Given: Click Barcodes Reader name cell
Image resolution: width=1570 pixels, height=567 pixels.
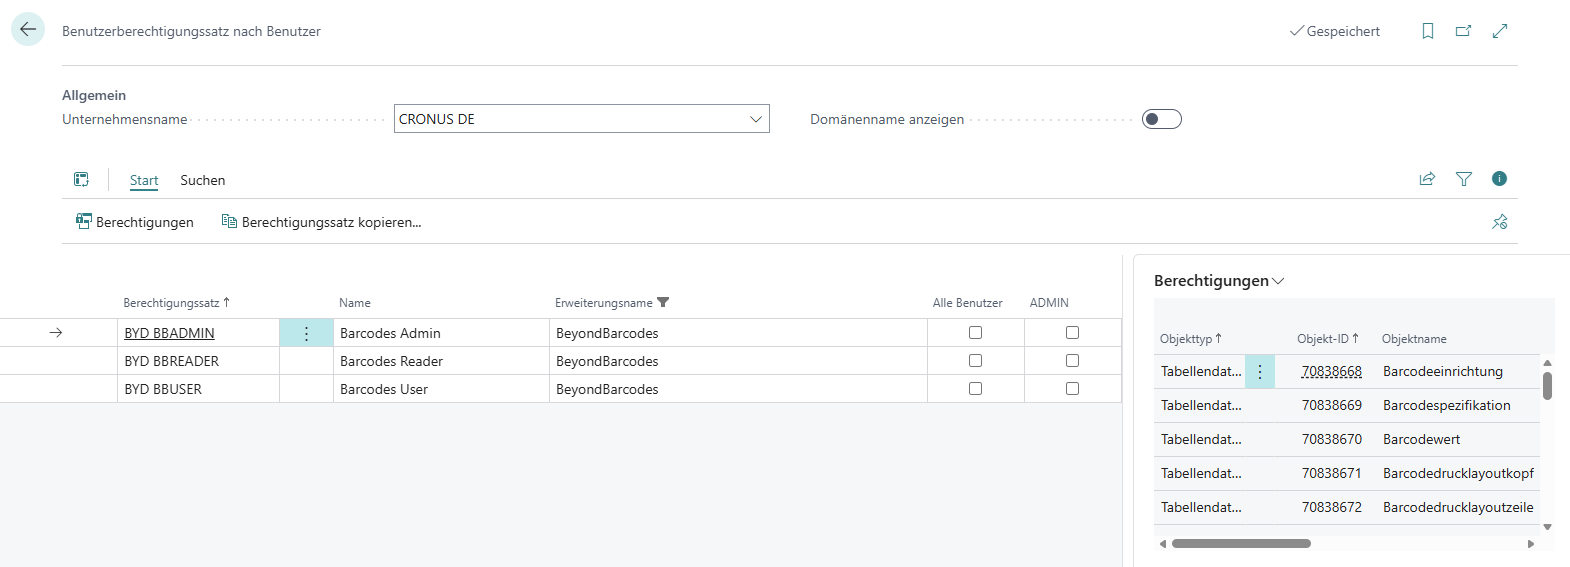Looking at the screenshot, I should point(441,361).
